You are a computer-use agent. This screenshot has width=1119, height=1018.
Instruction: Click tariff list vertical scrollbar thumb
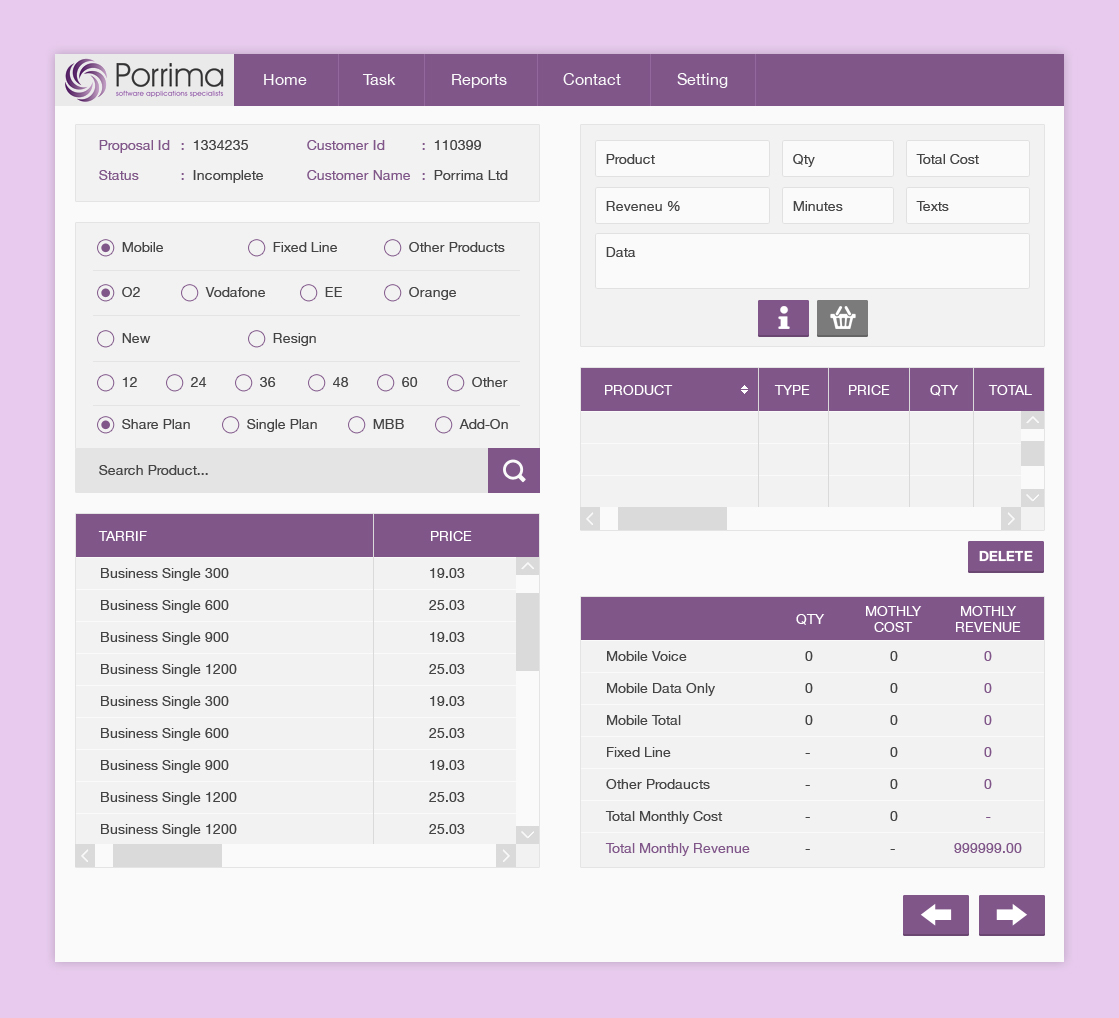[x=527, y=632]
